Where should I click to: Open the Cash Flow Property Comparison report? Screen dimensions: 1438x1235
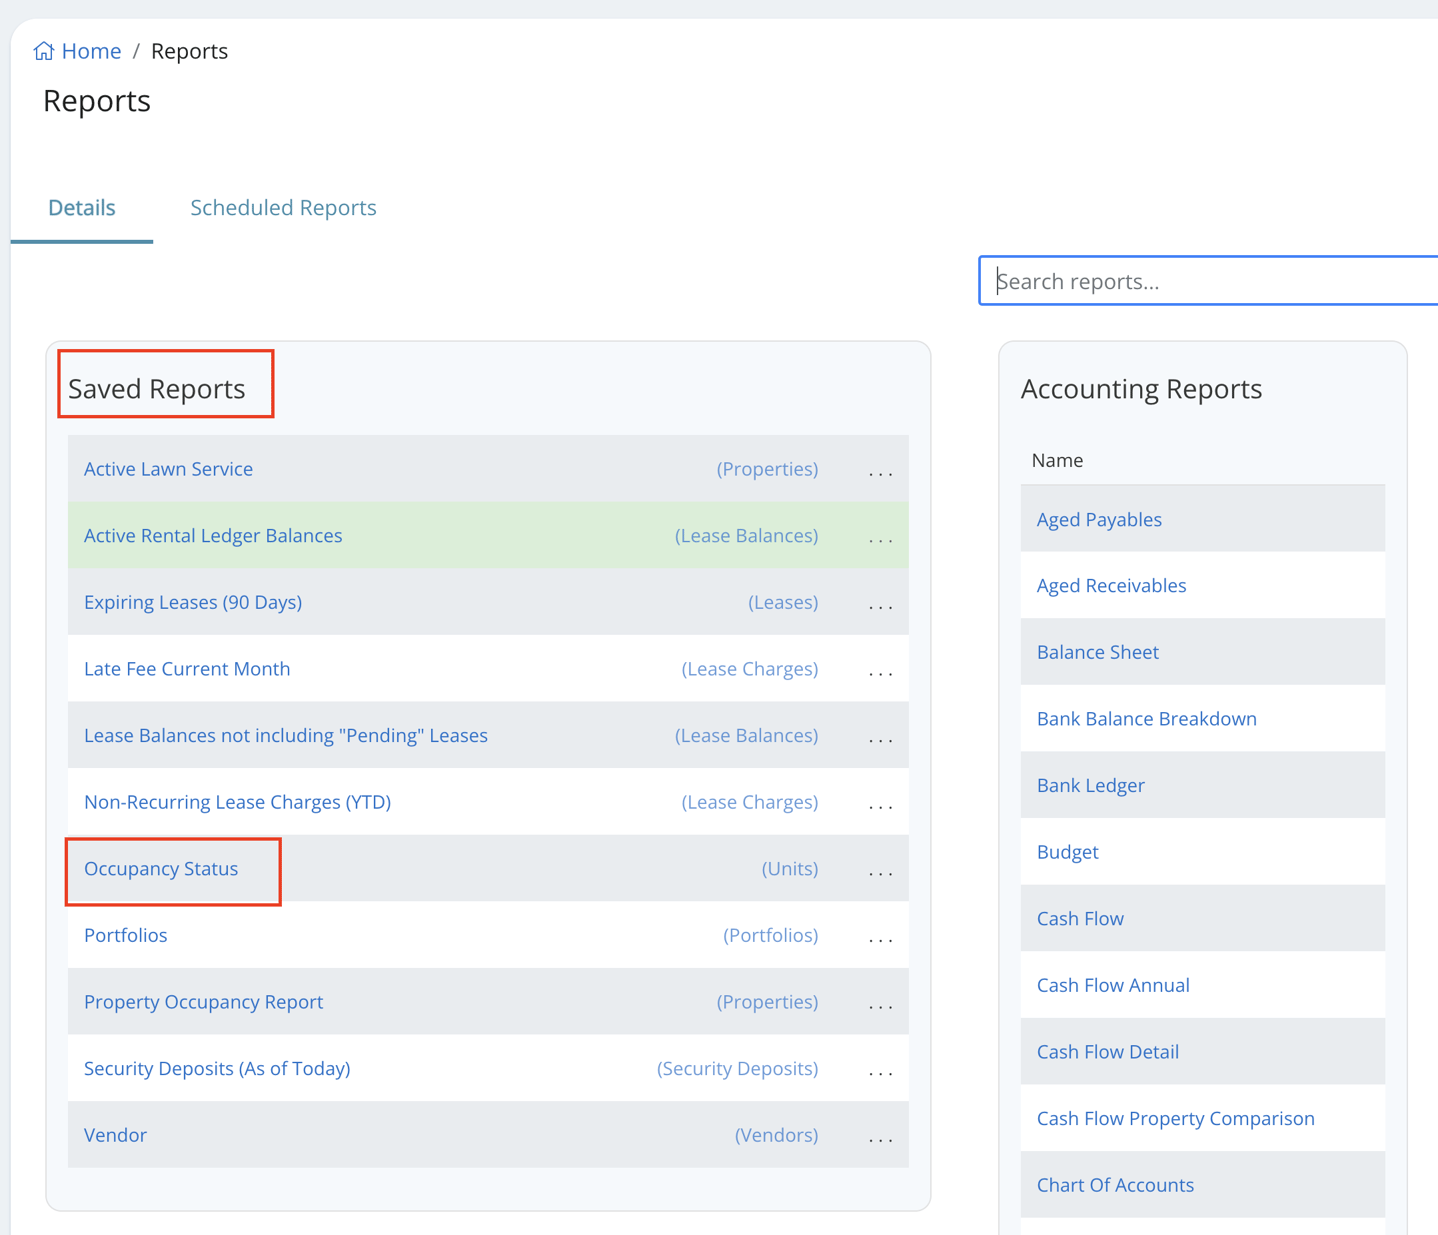point(1175,1119)
